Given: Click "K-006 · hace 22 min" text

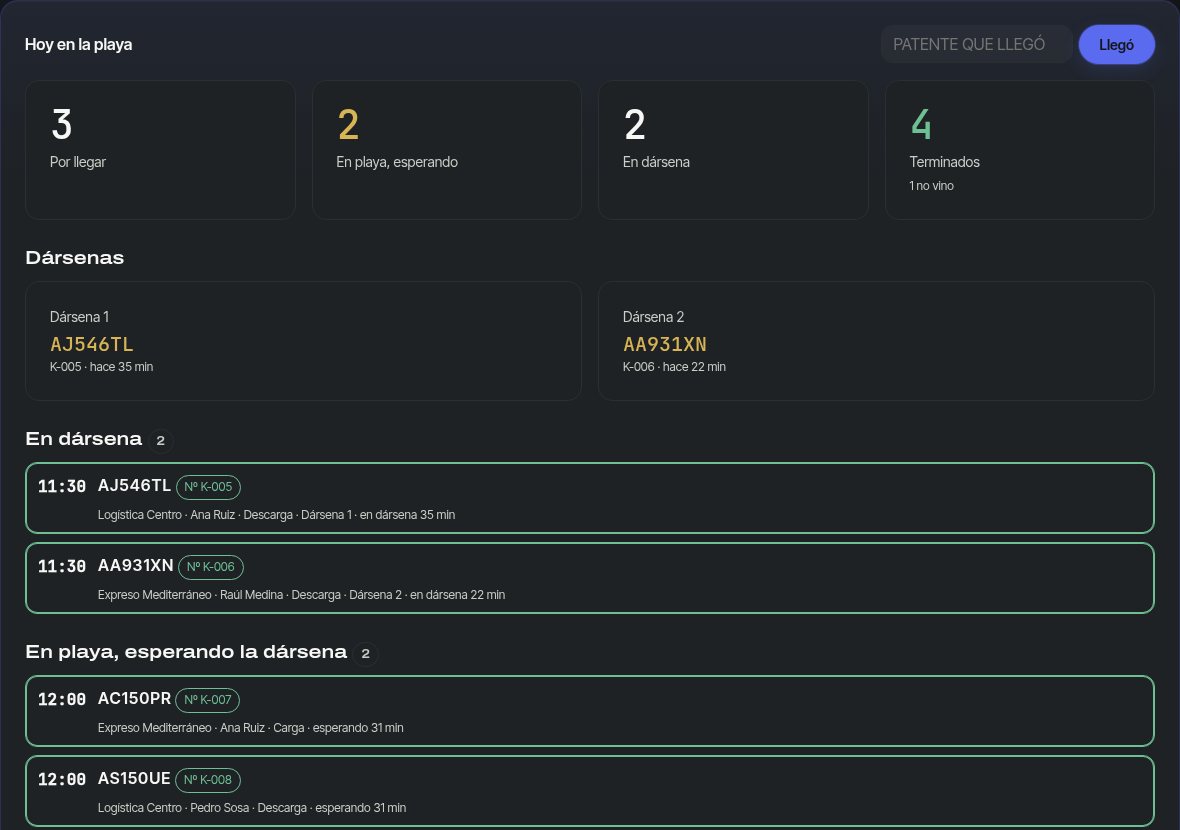Looking at the screenshot, I should click(674, 366).
